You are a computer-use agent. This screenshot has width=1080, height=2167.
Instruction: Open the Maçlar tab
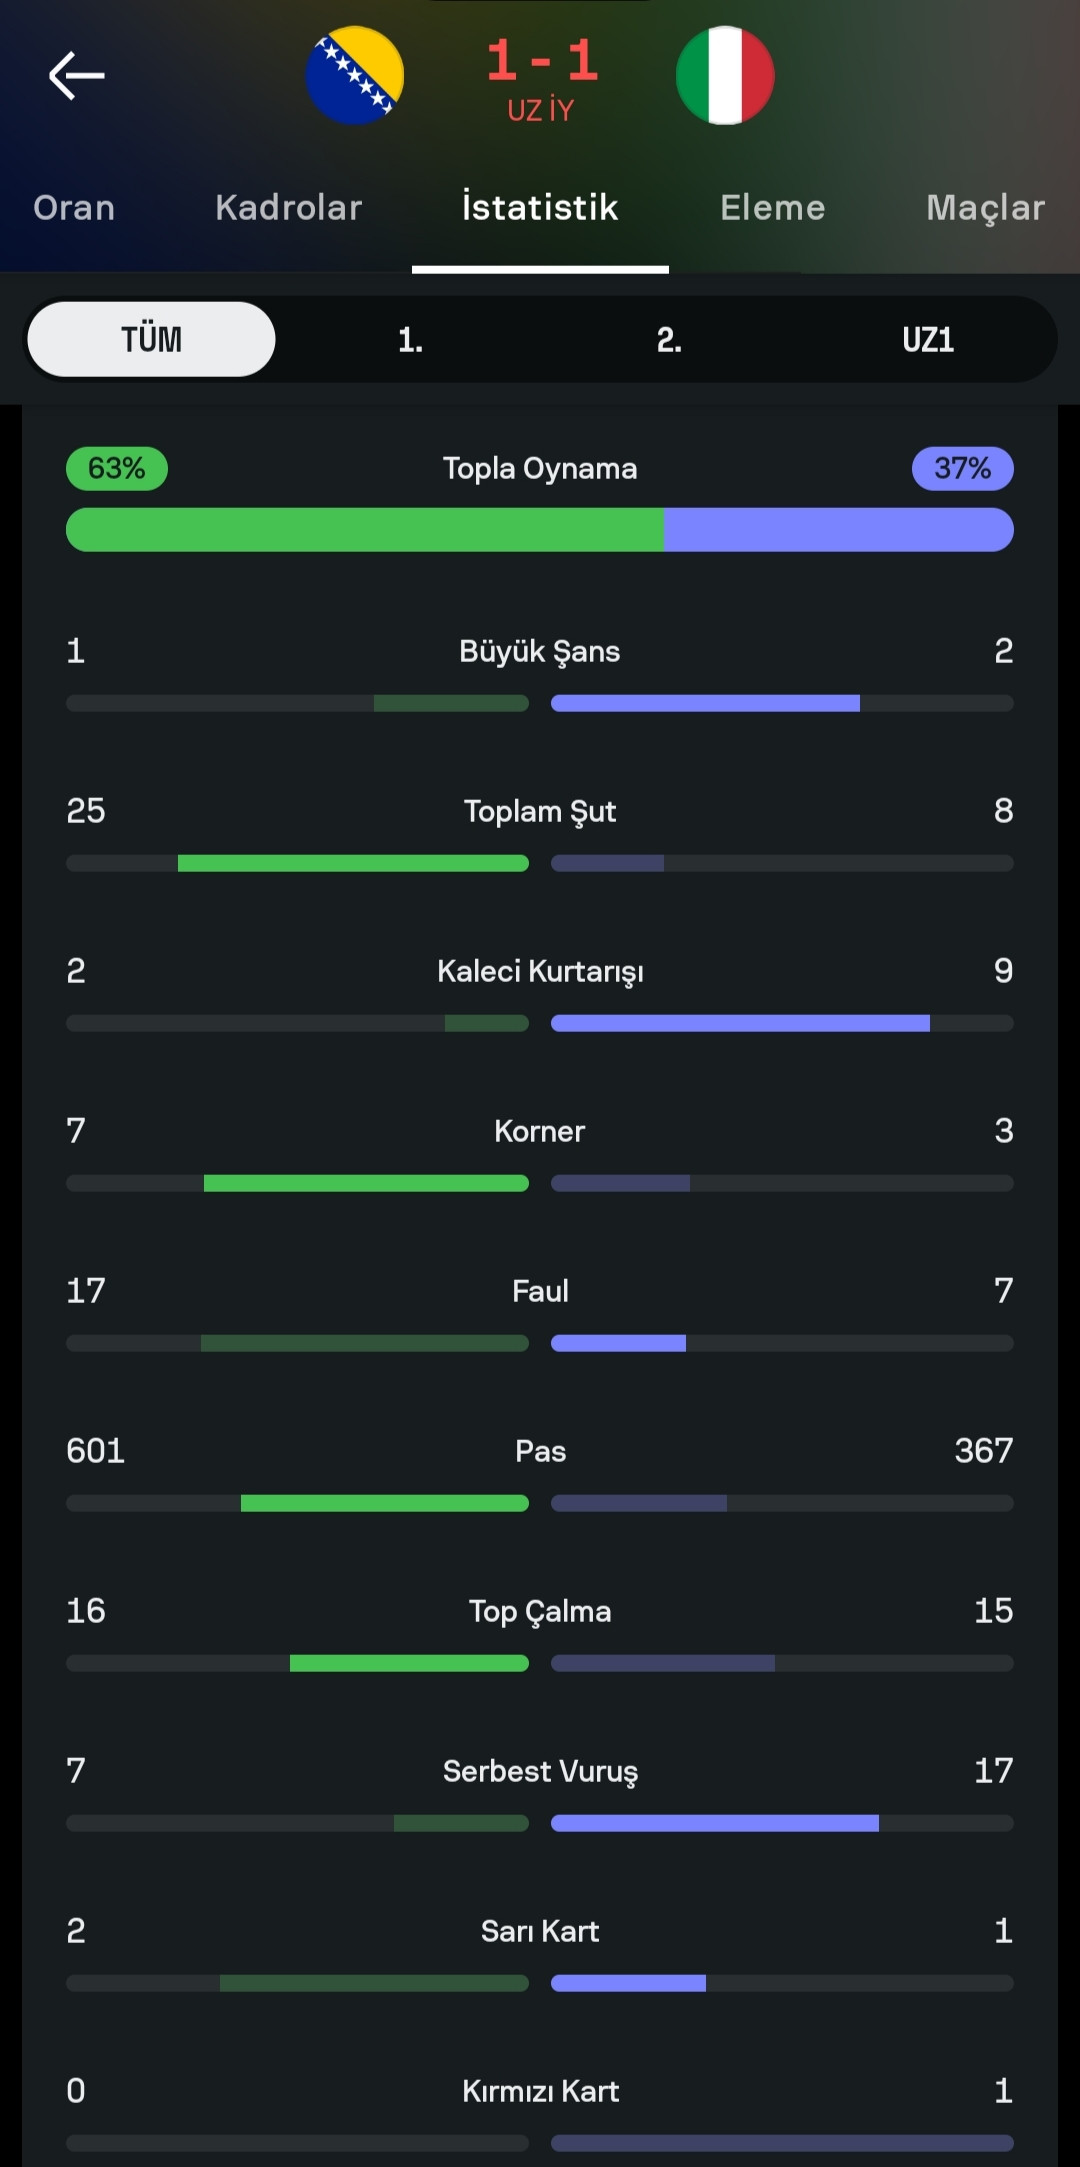click(985, 208)
